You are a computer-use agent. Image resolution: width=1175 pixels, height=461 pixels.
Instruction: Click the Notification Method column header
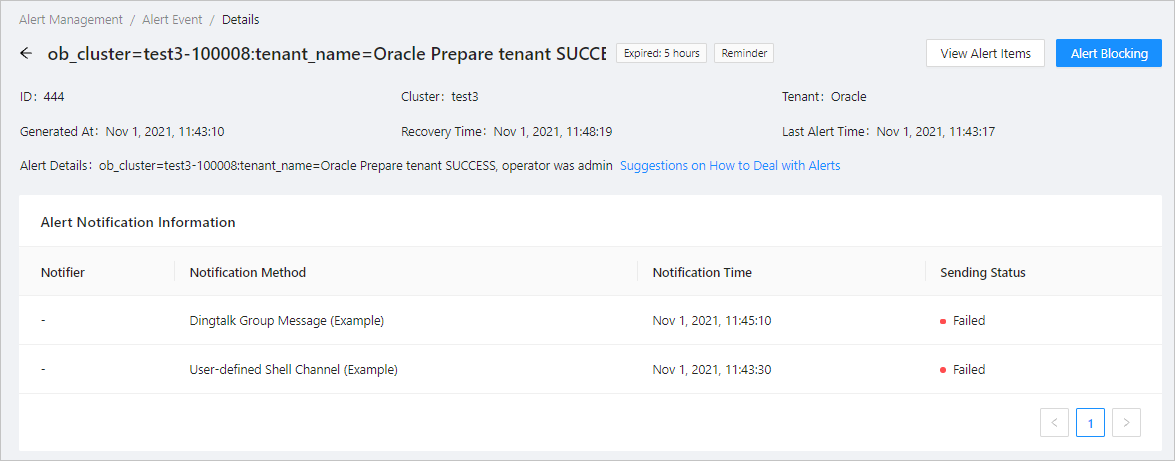[248, 272]
